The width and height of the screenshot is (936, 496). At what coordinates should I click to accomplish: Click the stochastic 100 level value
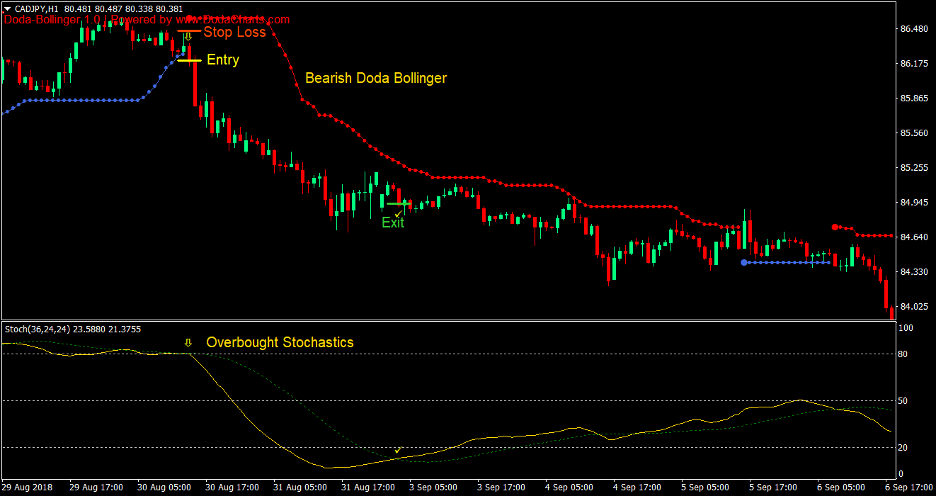coord(906,328)
